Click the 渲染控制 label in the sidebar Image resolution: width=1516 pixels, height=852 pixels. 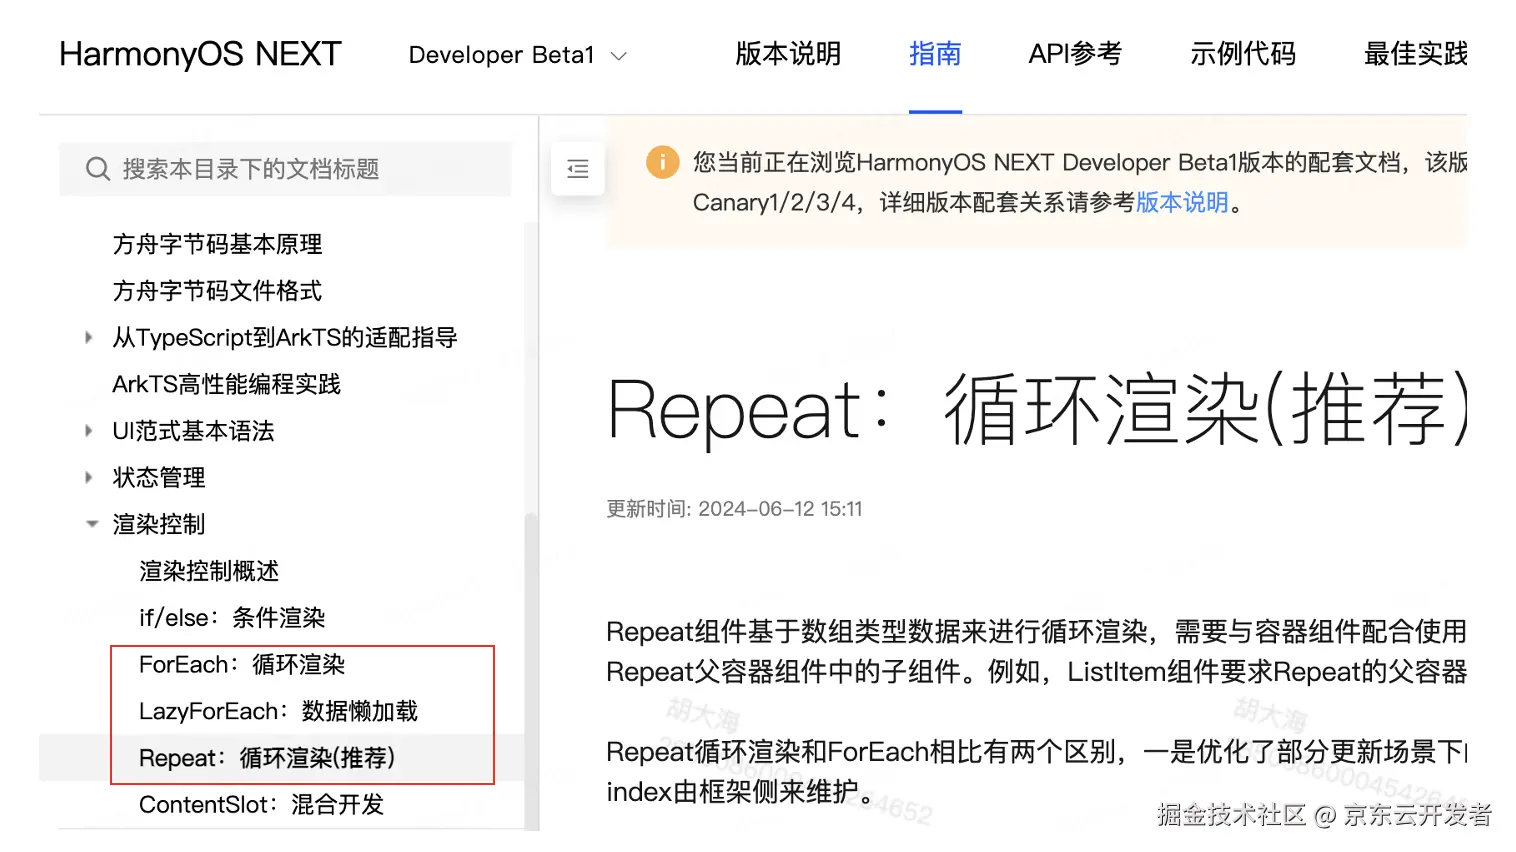click(159, 524)
